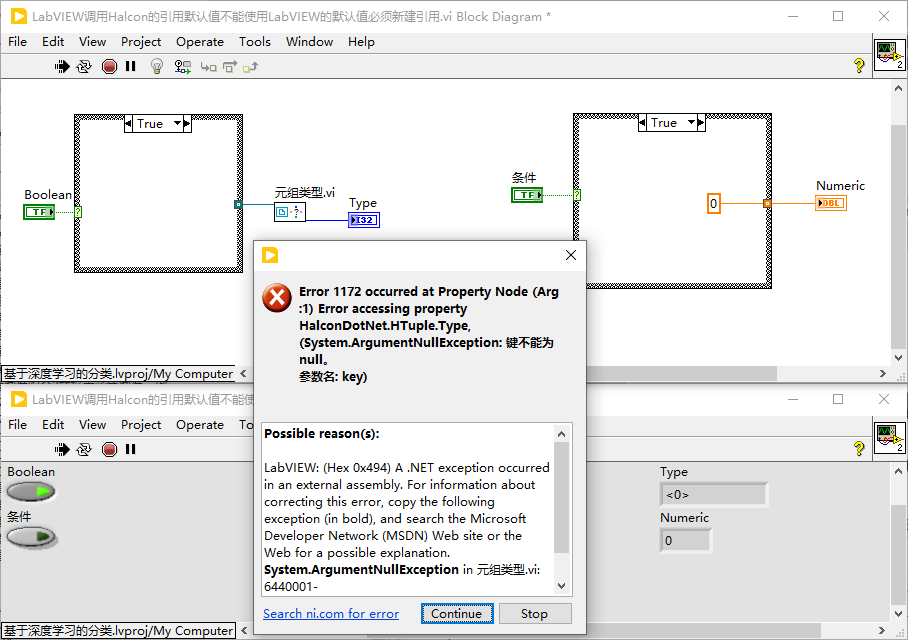Screen dimensions: 908x640
Task: Click red error icon in dialog
Action: tap(277, 298)
